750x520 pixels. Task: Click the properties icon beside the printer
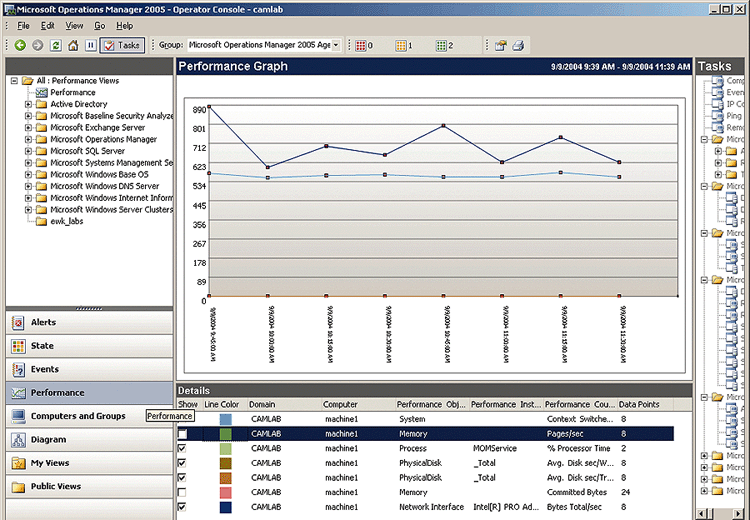(x=500, y=45)
